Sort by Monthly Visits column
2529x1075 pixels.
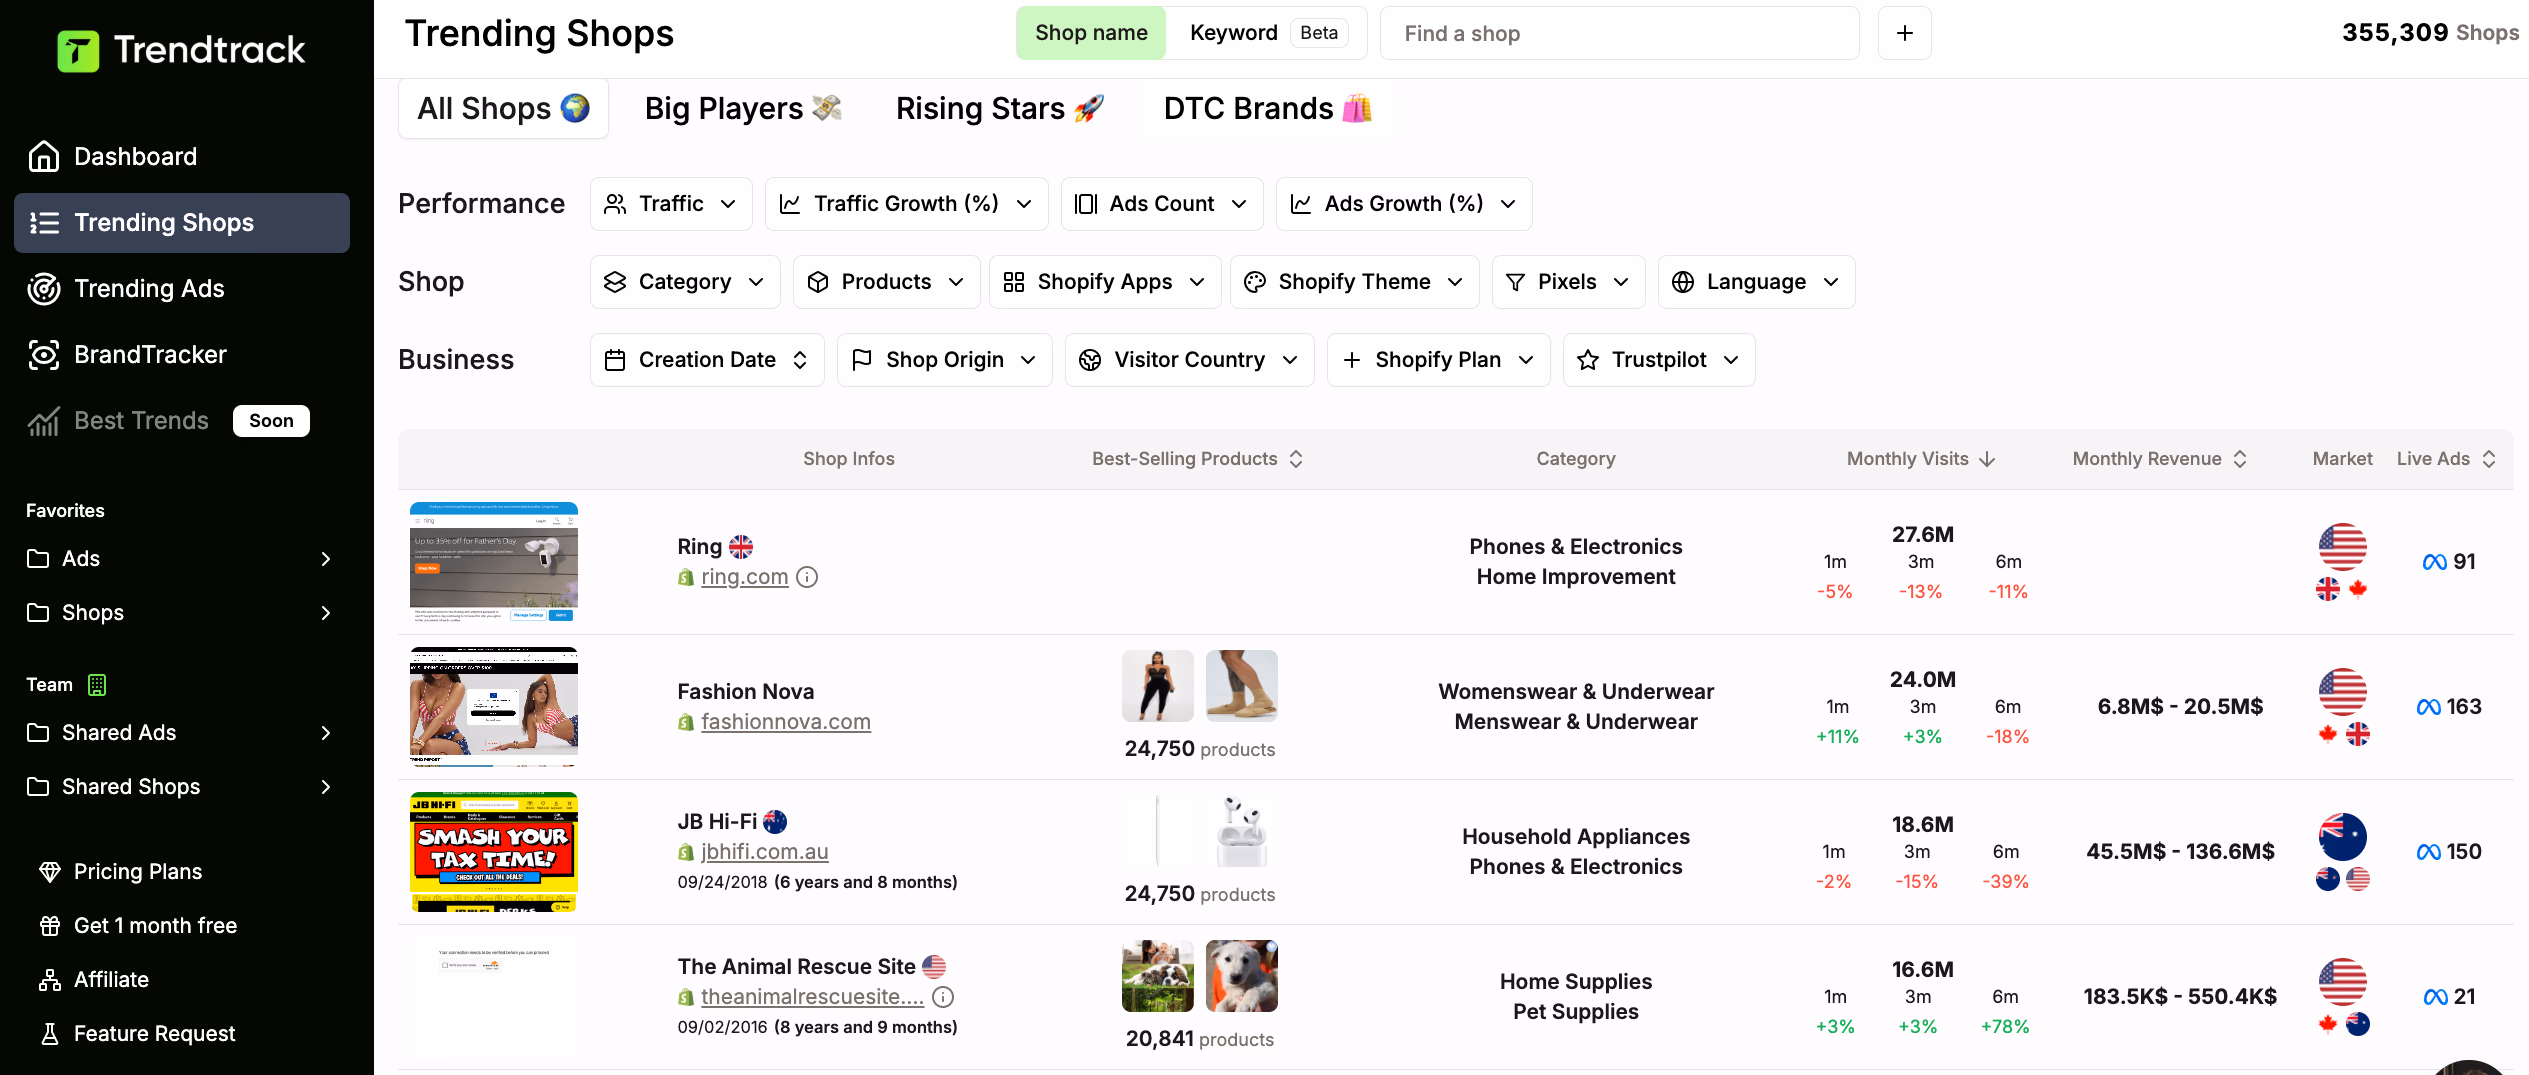[1921, 459]
